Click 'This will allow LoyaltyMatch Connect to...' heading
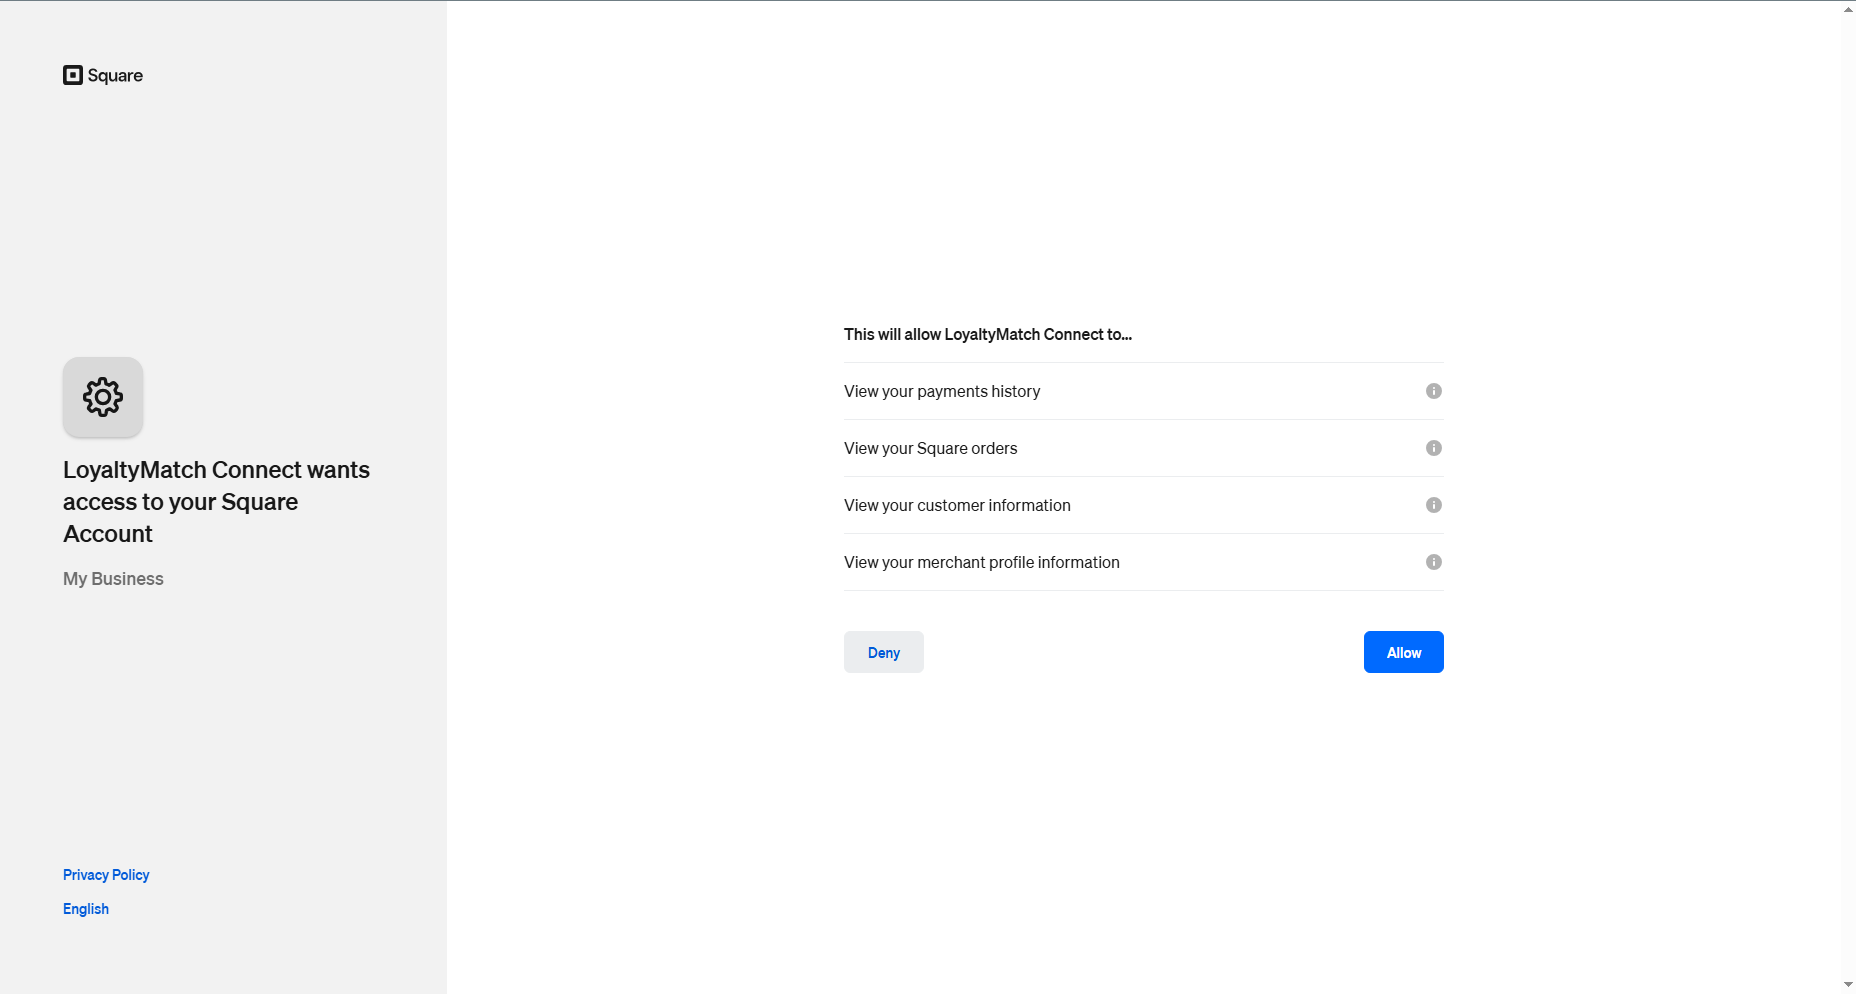Screen dimensions: 1856x994 tap(988, 334)
